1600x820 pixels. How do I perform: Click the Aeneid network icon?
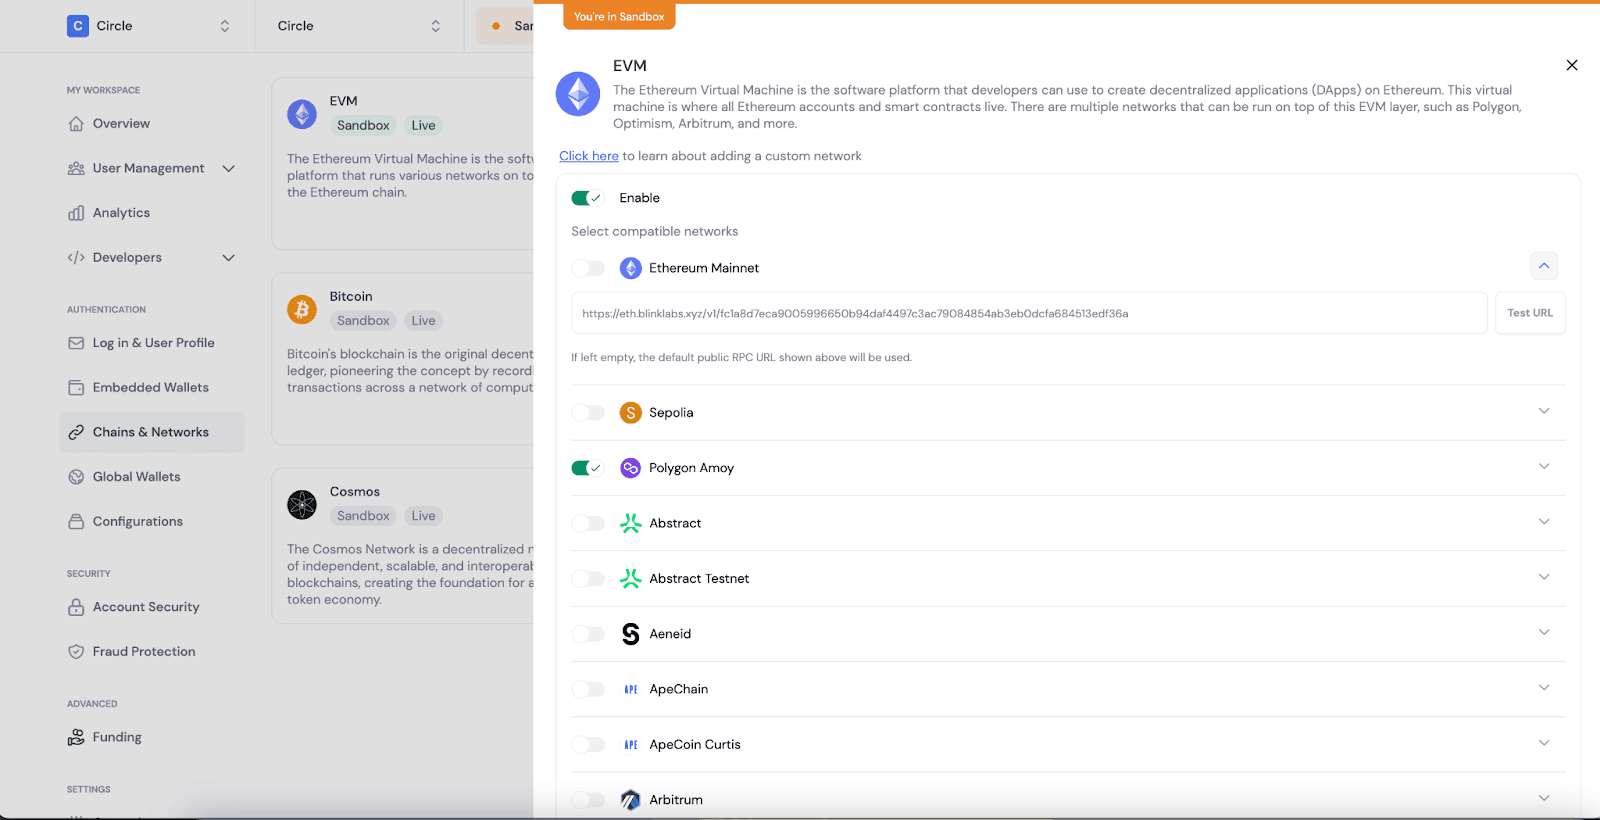(631, 634)
